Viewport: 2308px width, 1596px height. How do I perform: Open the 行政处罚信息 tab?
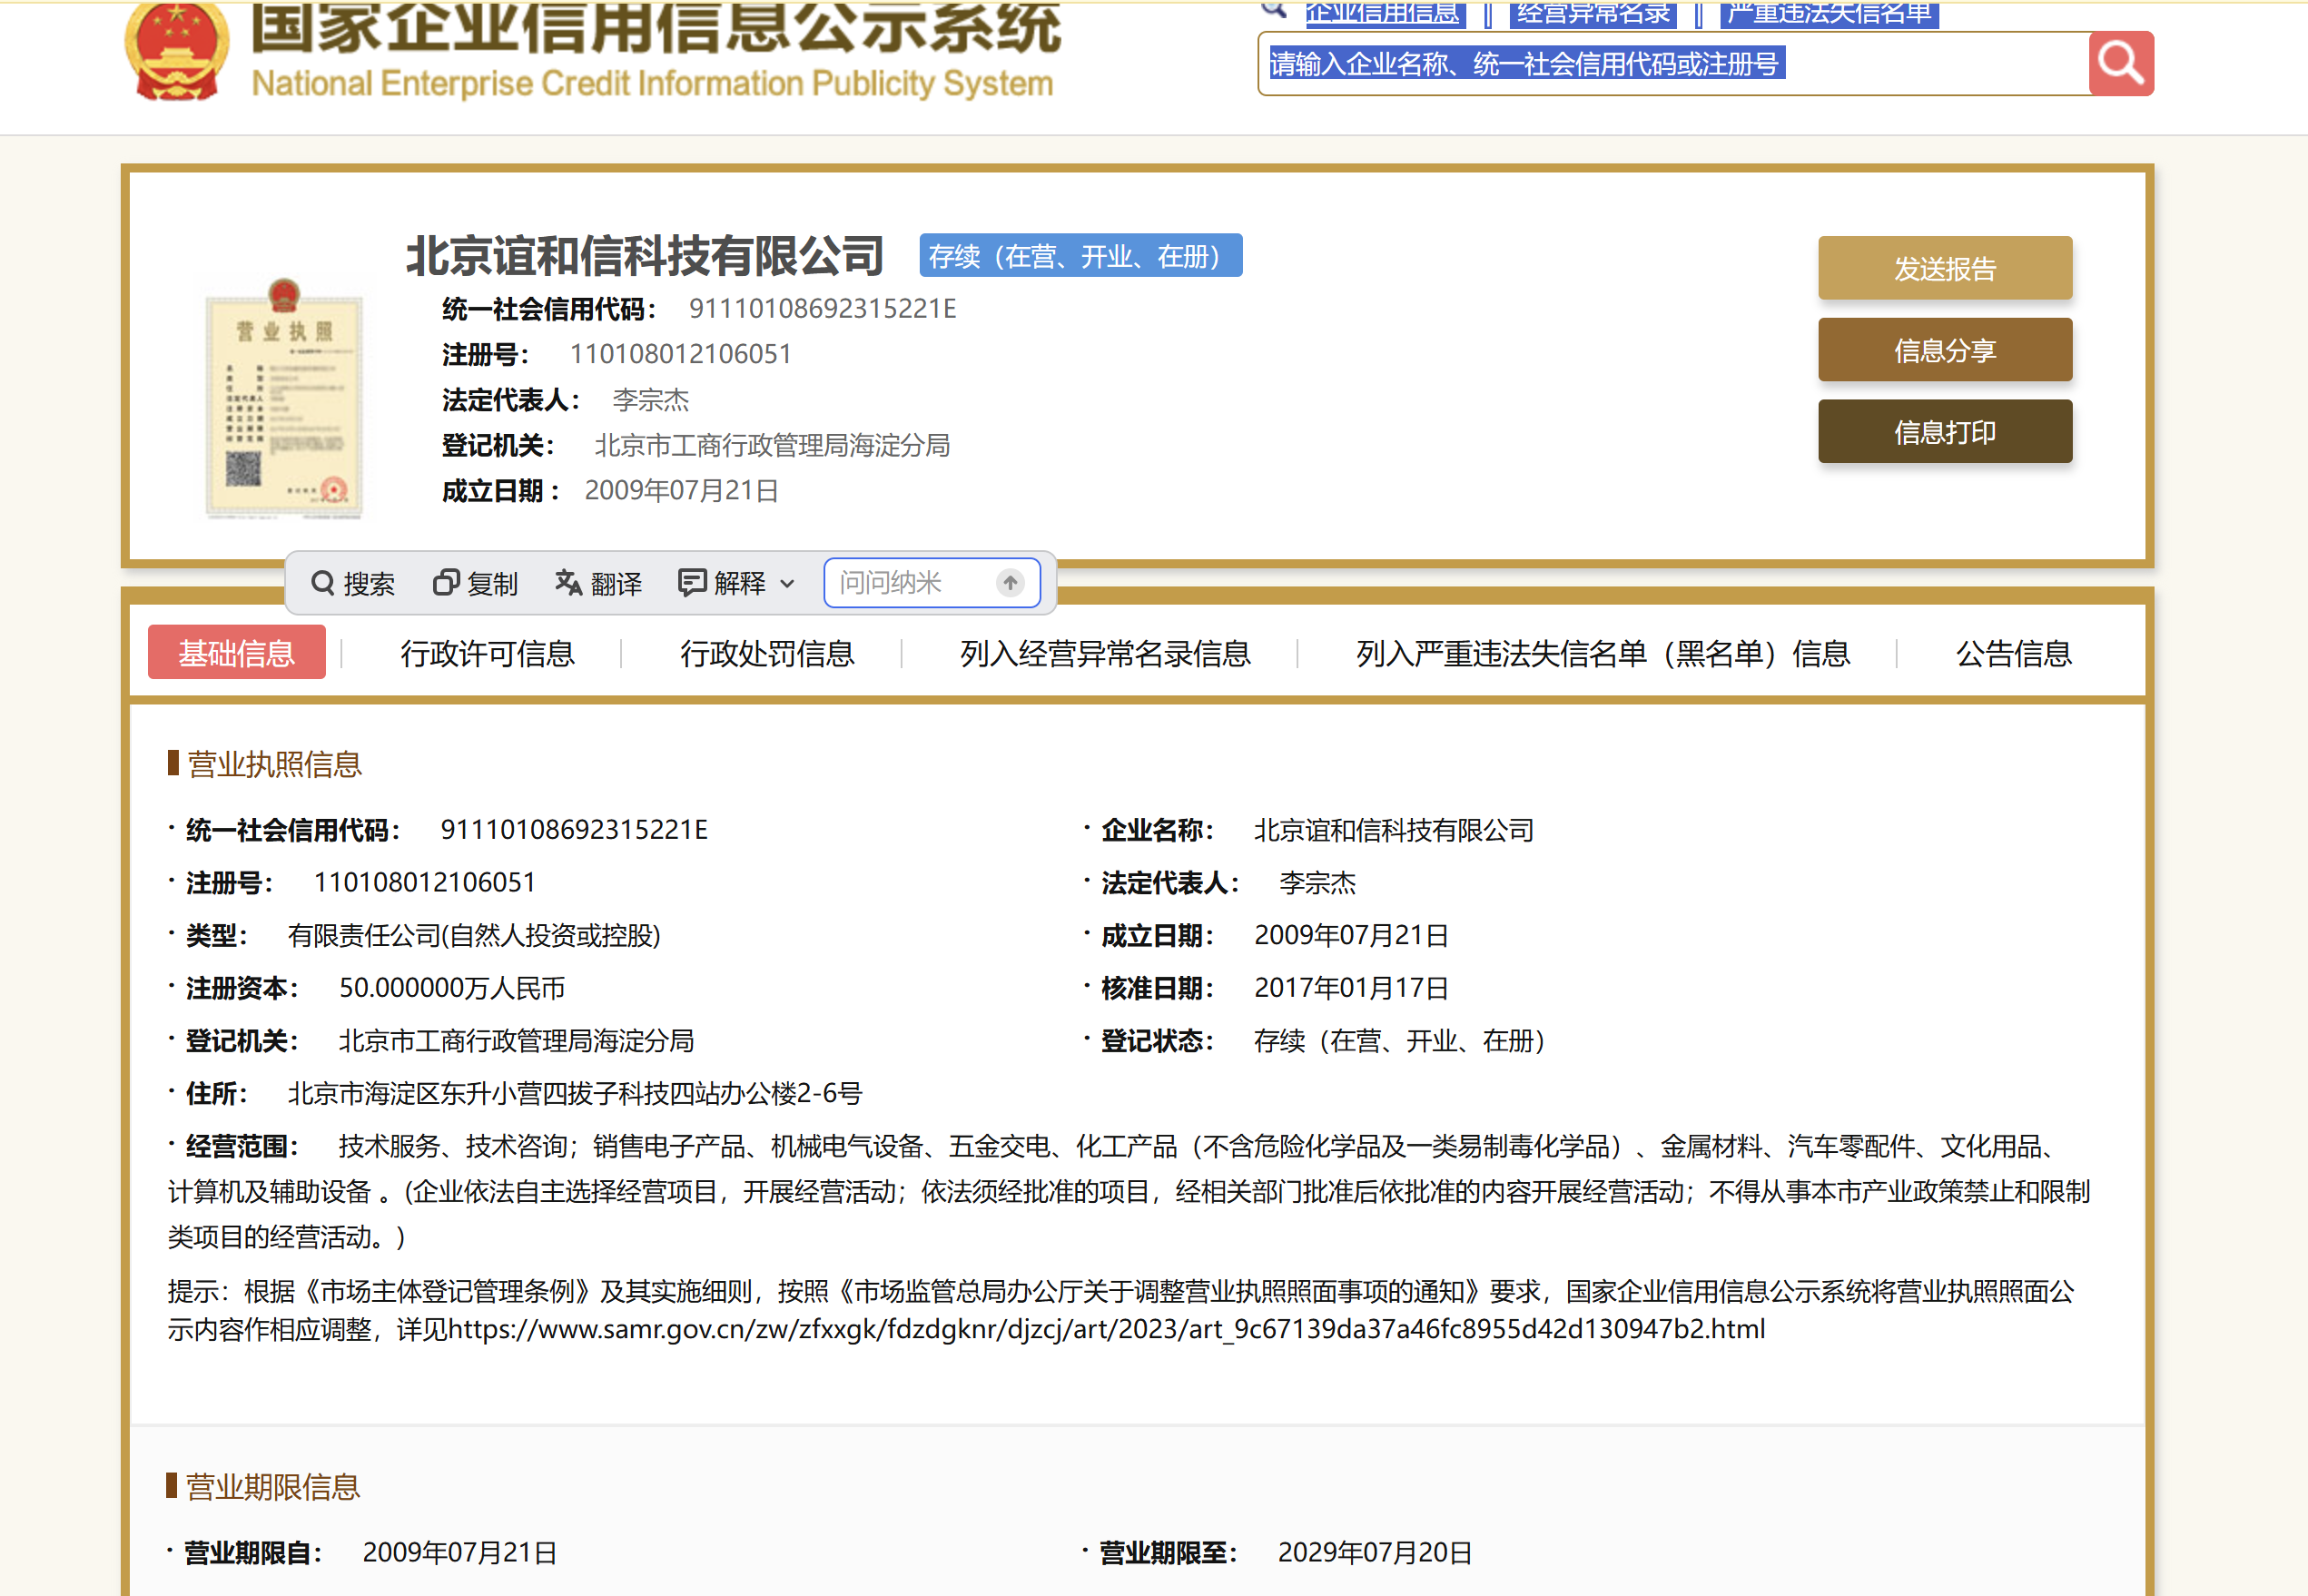click(x=766, y=653)
